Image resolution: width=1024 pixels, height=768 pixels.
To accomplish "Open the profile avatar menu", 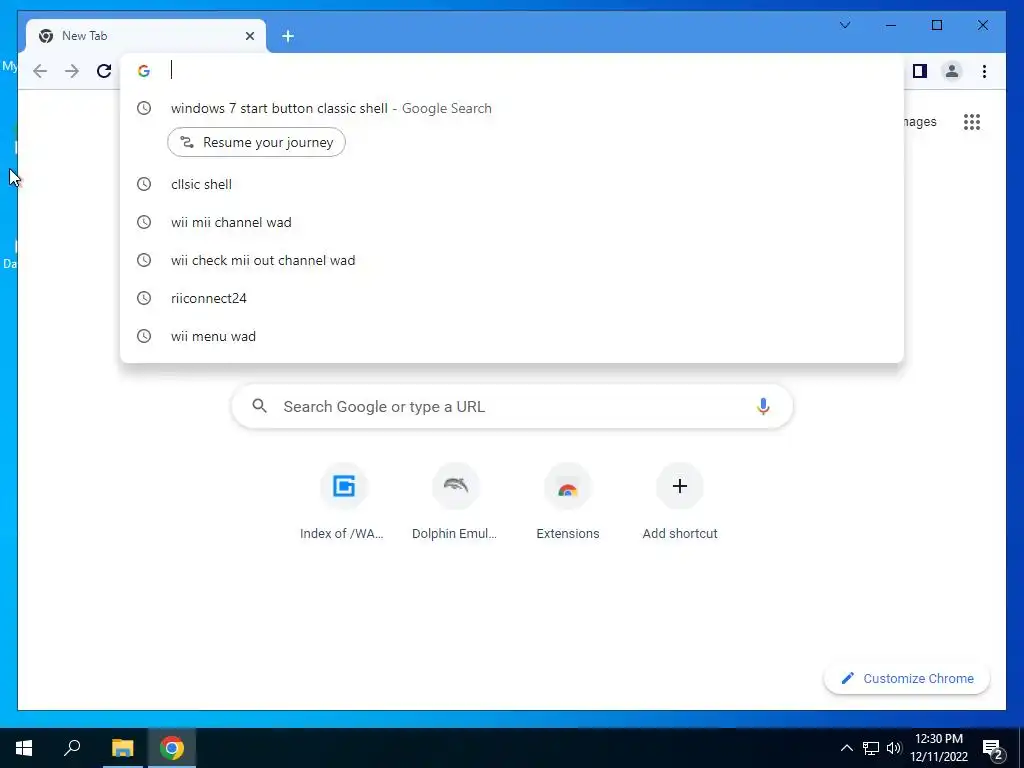I will pos(952,71).
